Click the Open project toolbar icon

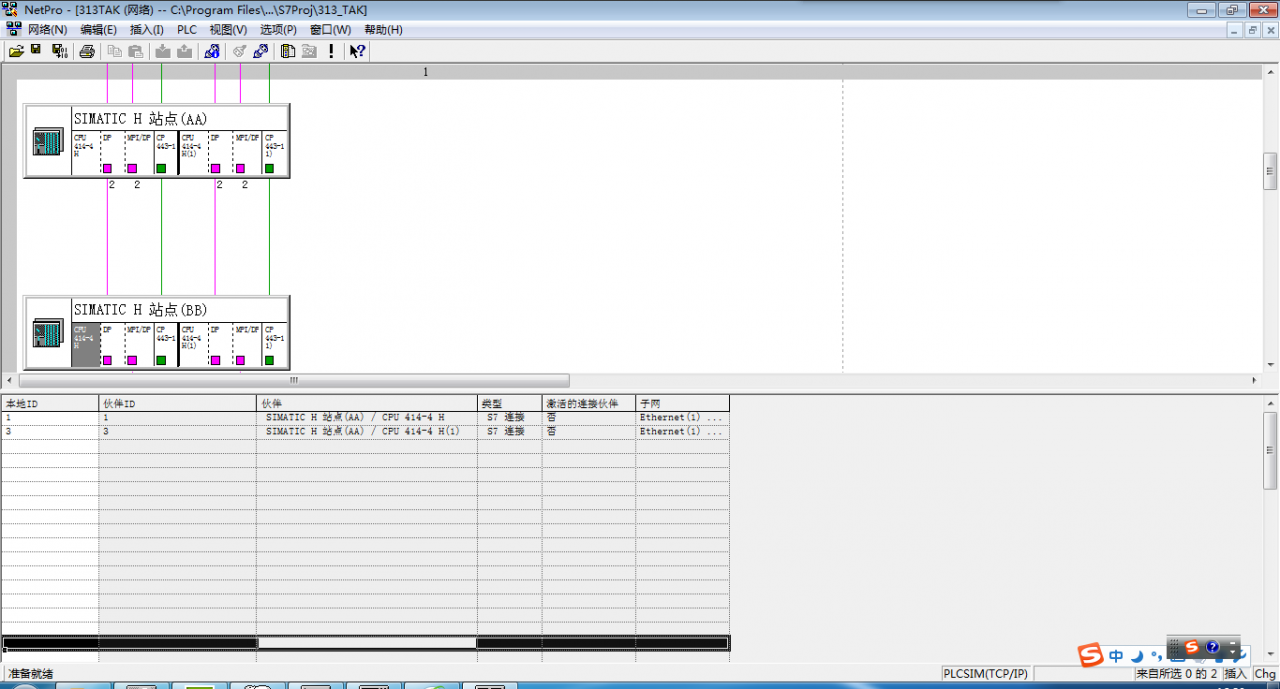(16, 51)
